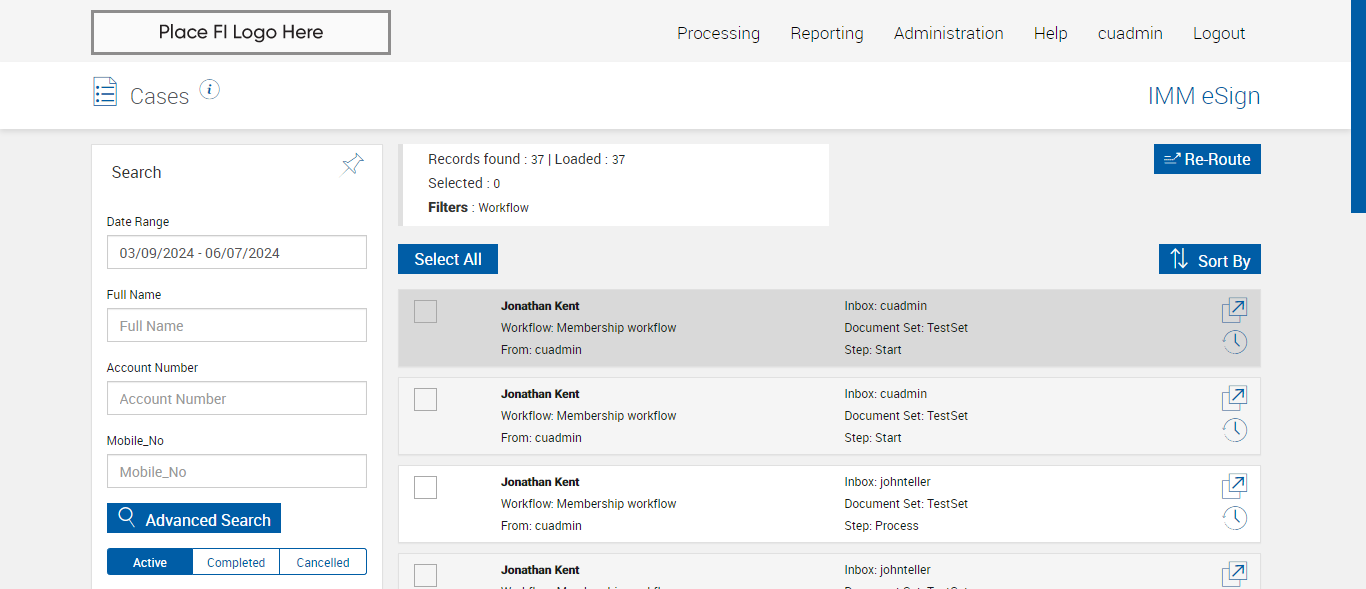
Task: Open first Jonathan Kent case via open icon
Action: tap(1234, 310)
